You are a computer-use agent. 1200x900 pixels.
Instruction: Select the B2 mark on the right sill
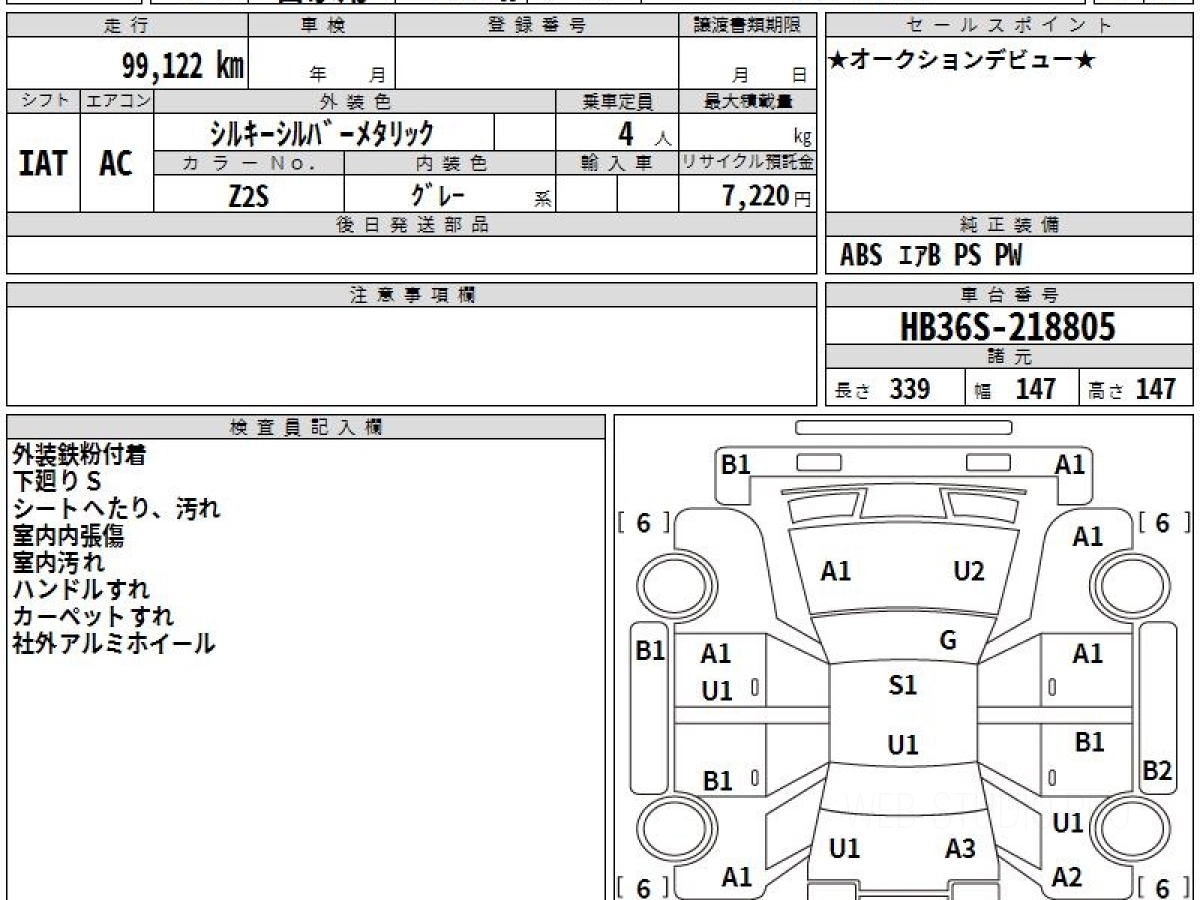click(1157, 771)
